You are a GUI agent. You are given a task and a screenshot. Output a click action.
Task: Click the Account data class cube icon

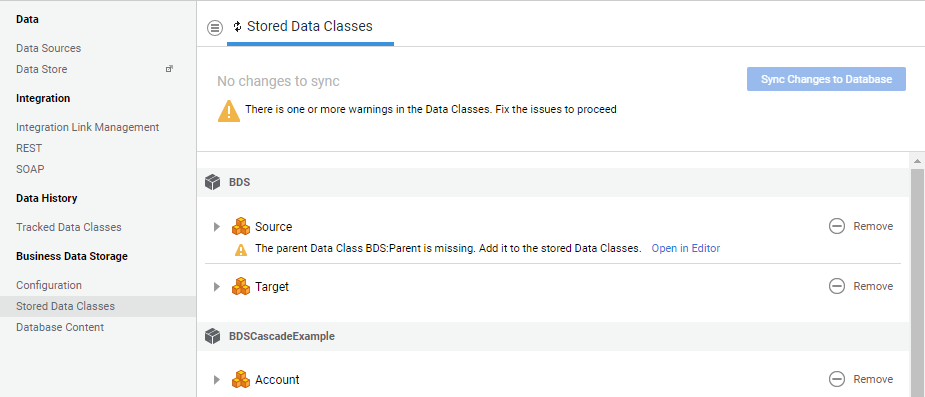tap(241, 379)
